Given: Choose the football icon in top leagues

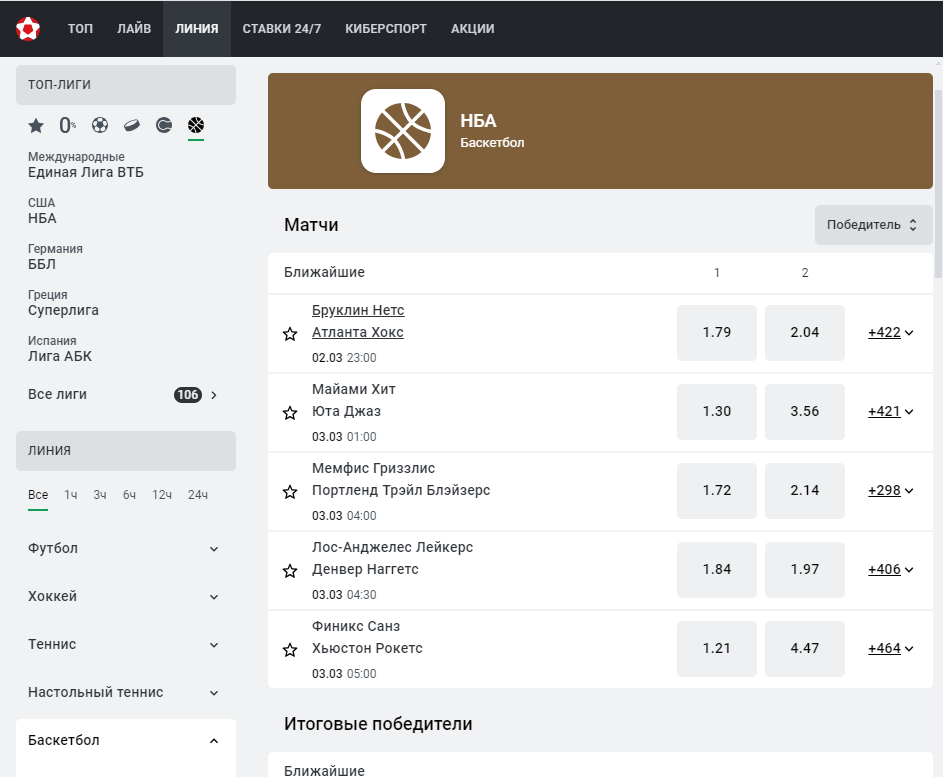Looking at the screenshot, I should (x=100, y=125).
